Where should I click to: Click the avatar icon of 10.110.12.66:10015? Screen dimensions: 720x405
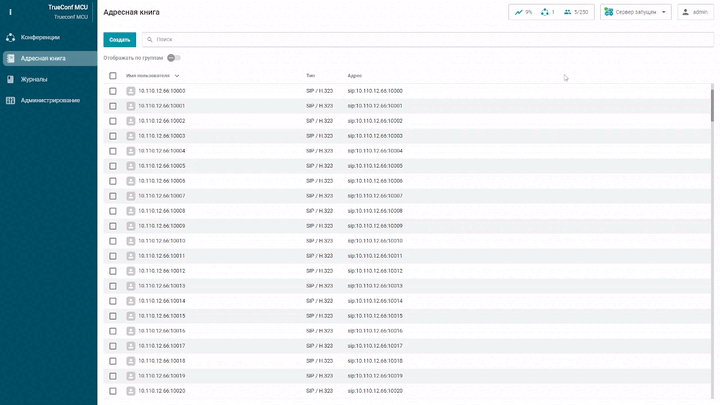pos(131,316)
